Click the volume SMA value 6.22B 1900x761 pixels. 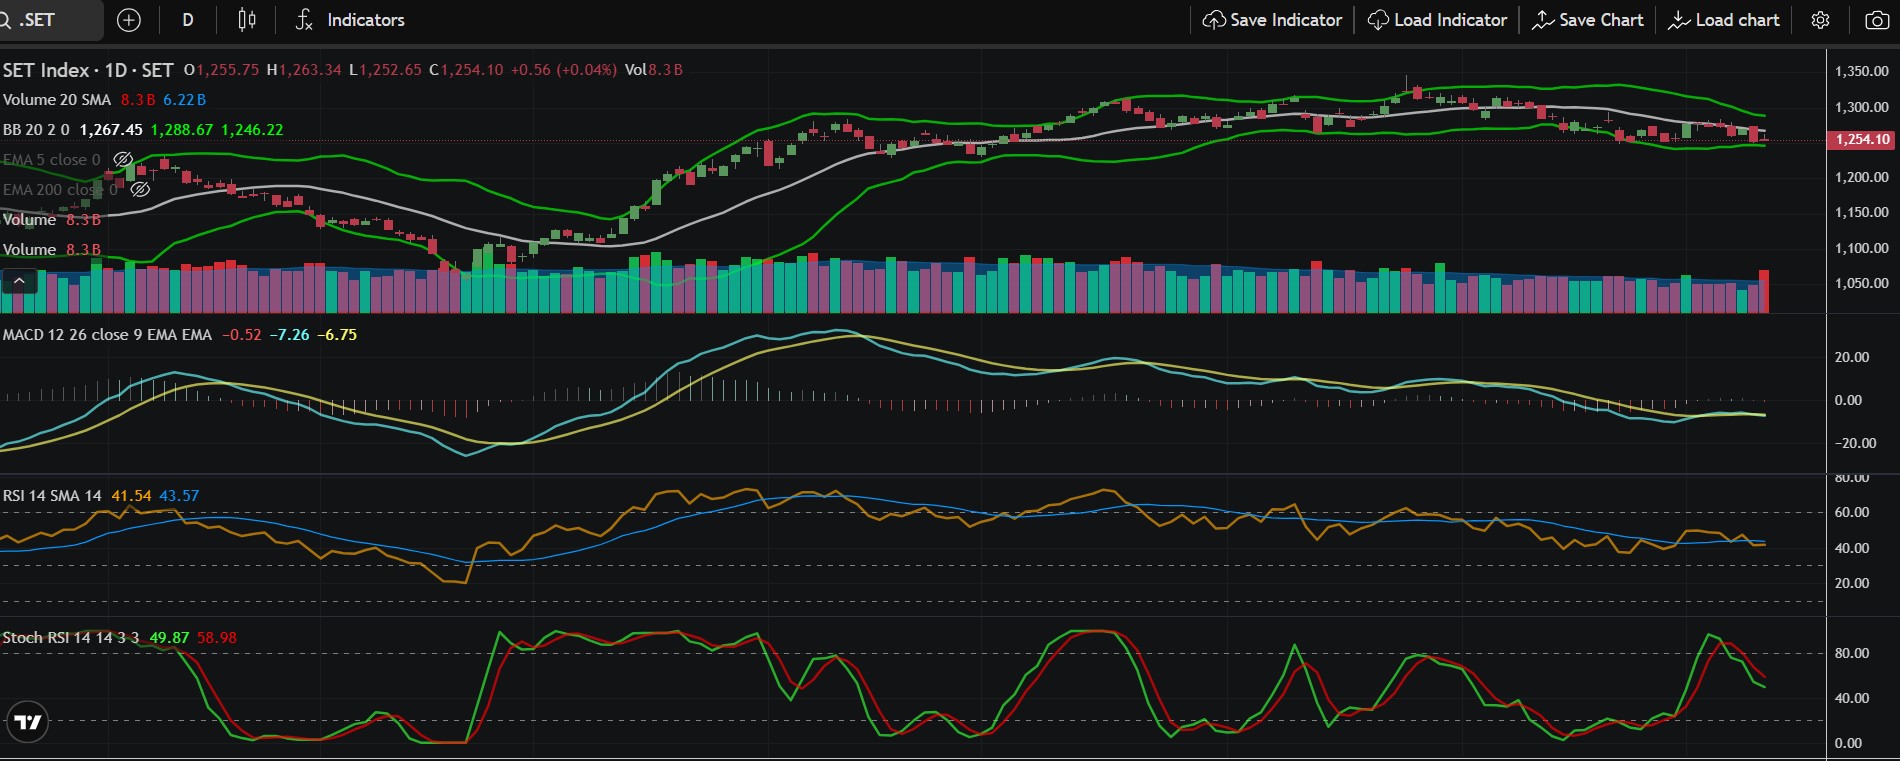click(x=184, y=100)
